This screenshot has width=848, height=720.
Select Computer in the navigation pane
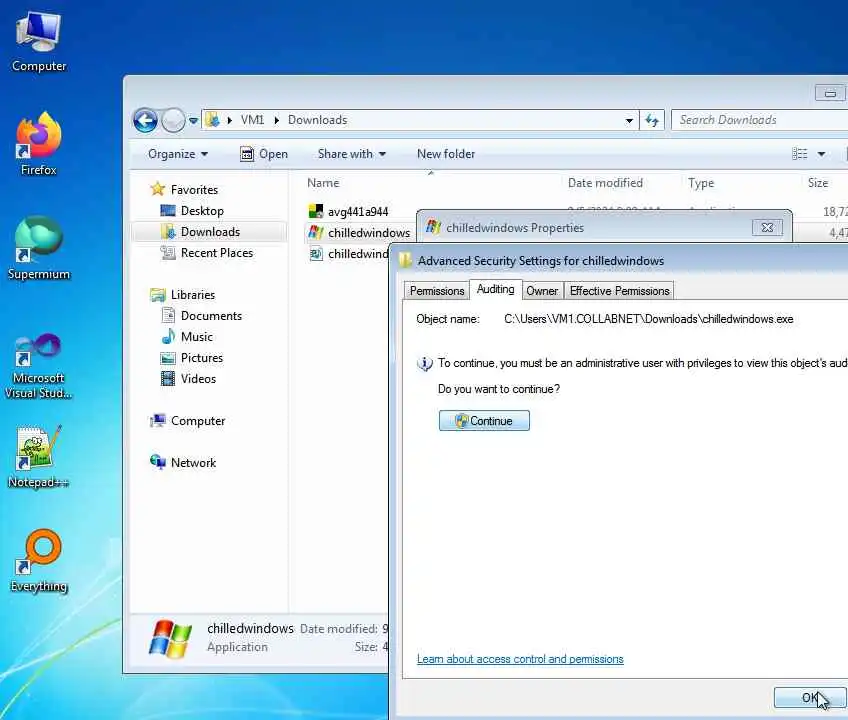[x=188, y=420]
